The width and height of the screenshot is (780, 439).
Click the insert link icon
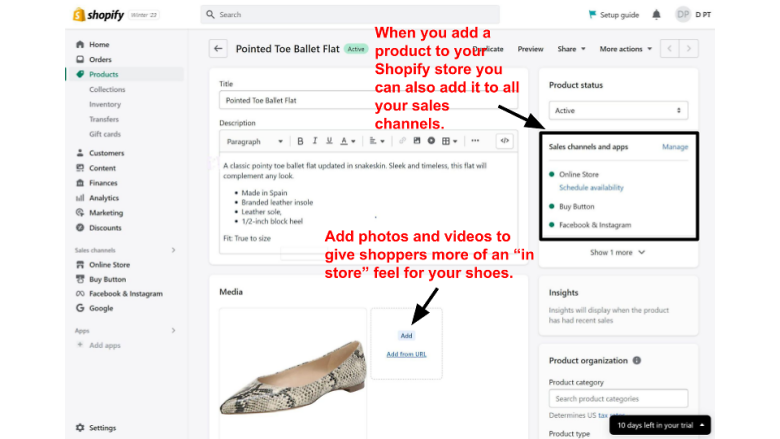point(402,141)
